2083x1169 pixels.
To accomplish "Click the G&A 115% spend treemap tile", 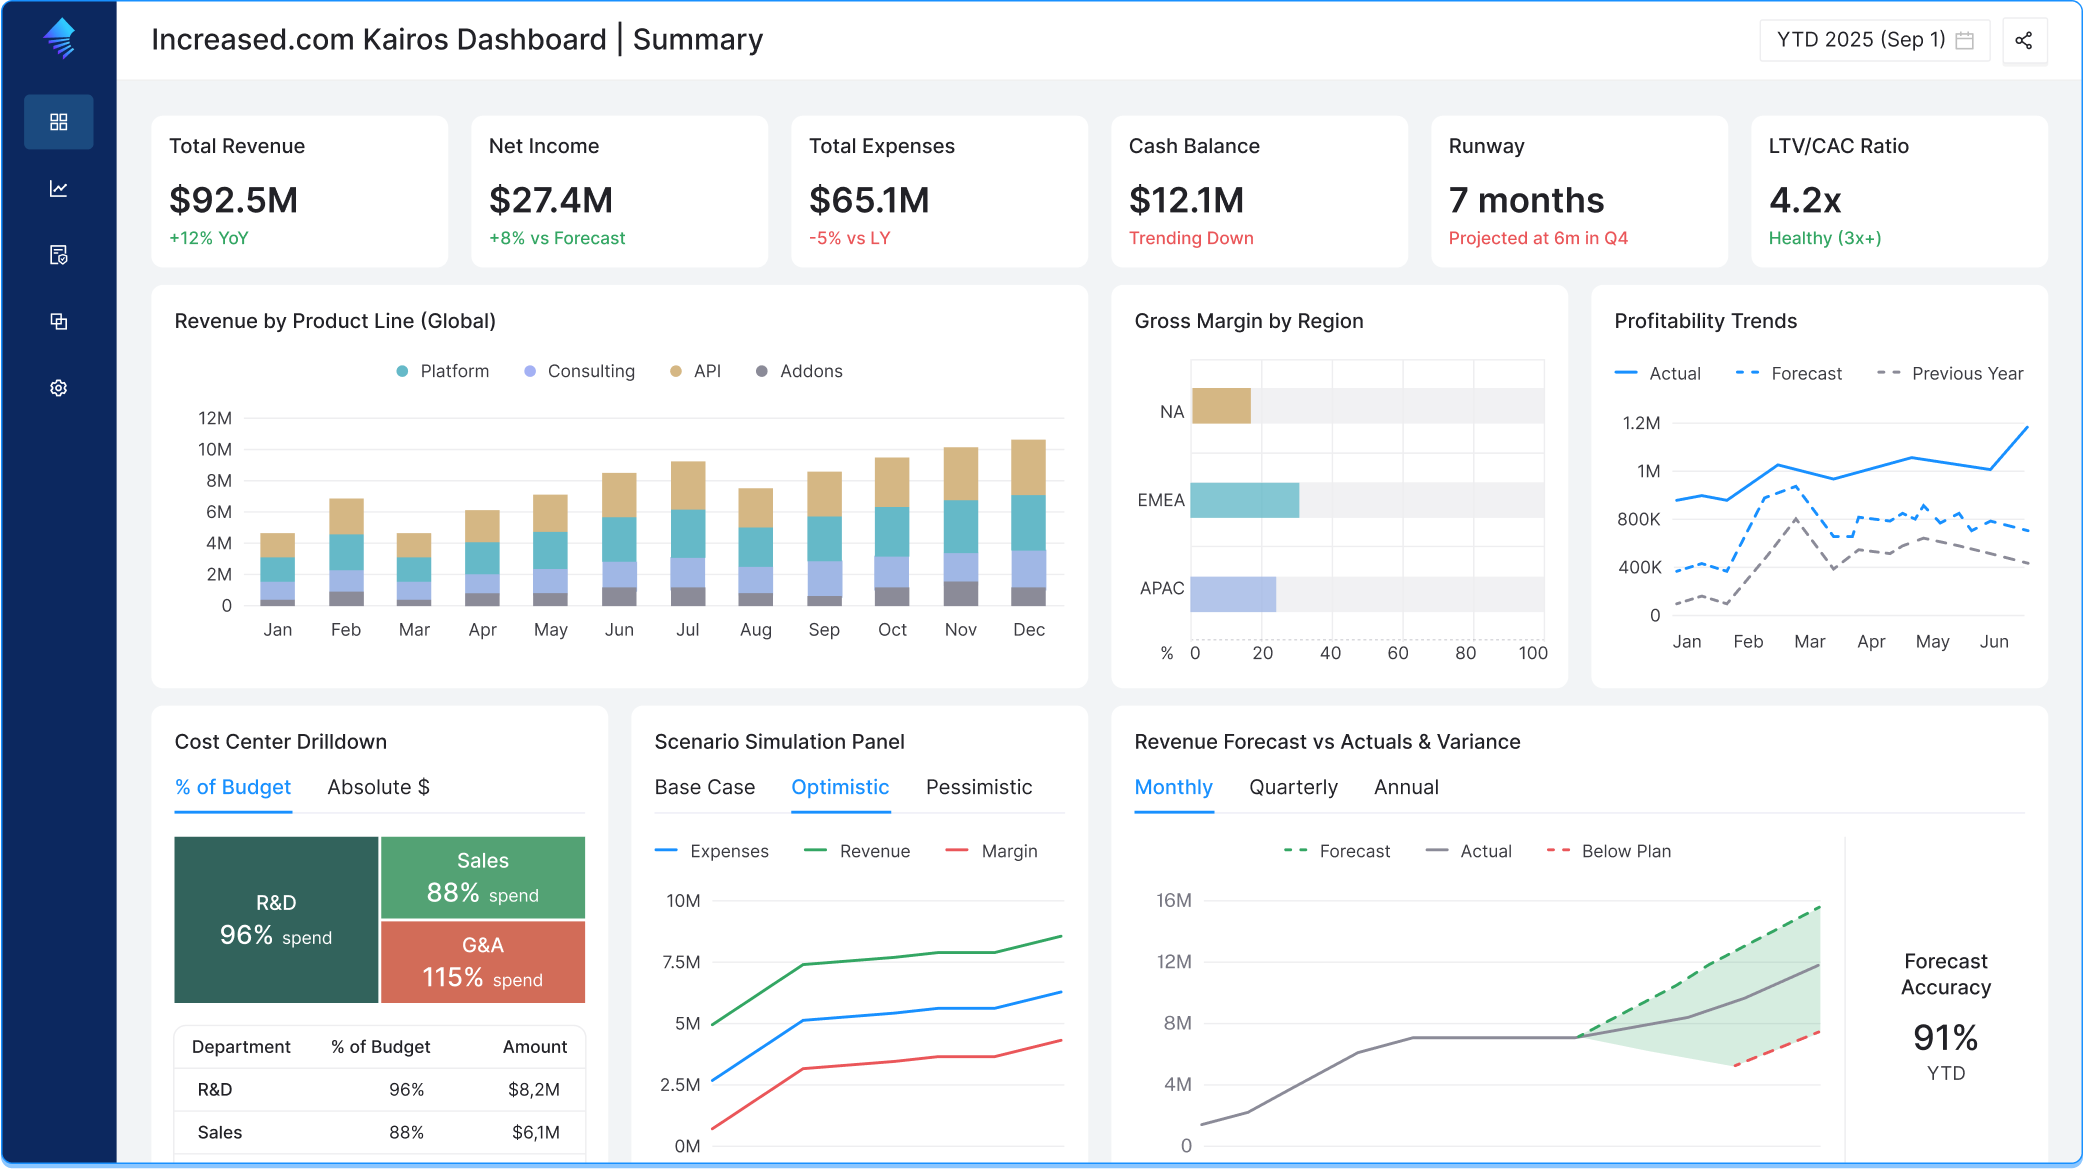I will tap(482, 962).
